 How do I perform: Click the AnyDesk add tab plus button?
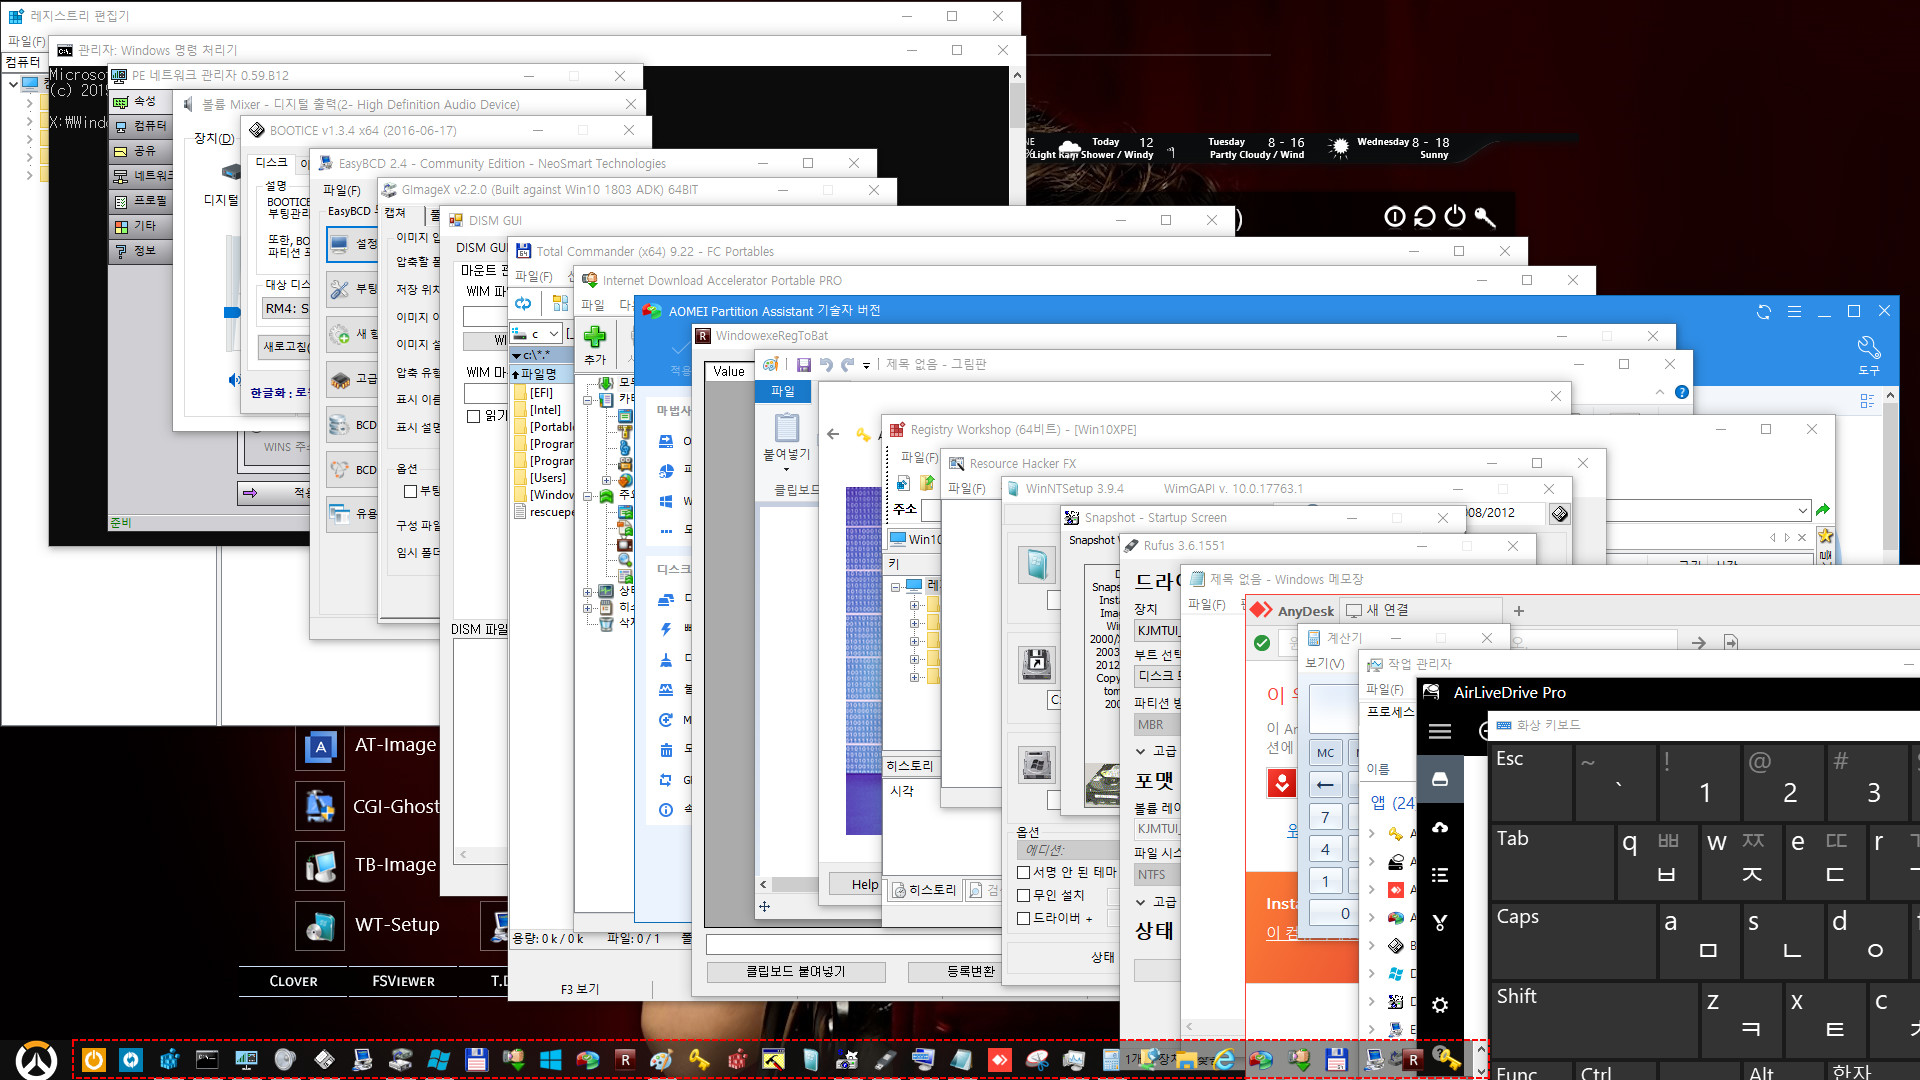coord(1518,611)
